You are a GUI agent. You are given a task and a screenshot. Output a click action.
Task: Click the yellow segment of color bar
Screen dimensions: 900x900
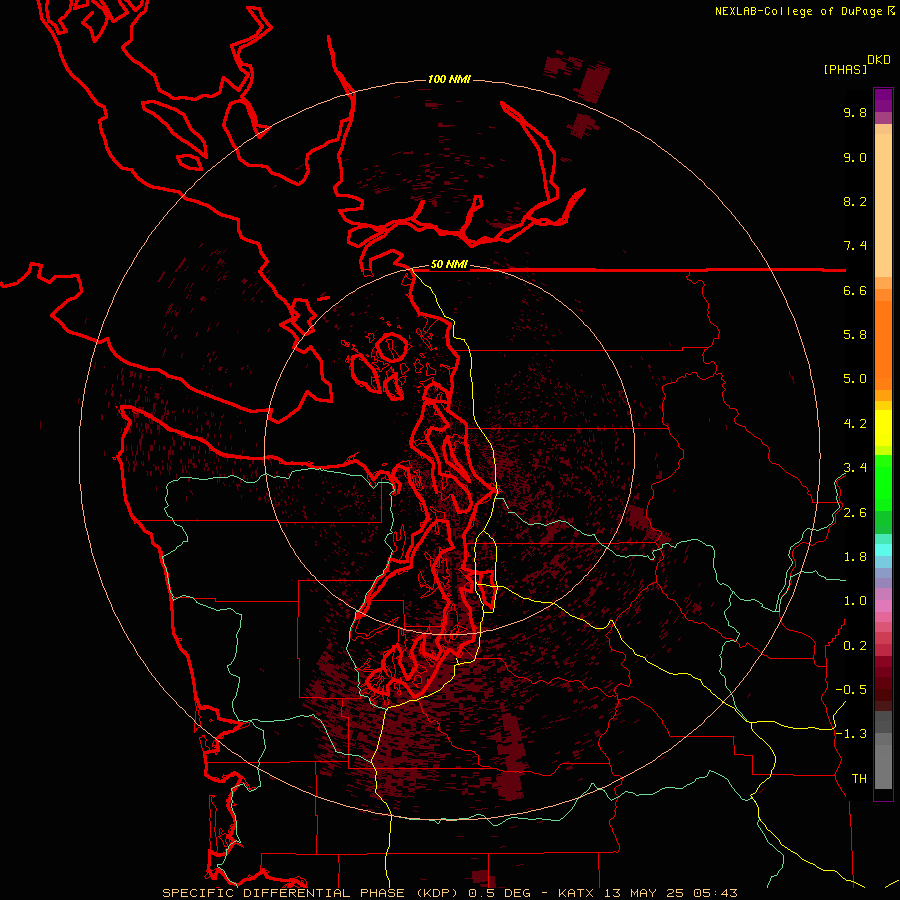883,428
